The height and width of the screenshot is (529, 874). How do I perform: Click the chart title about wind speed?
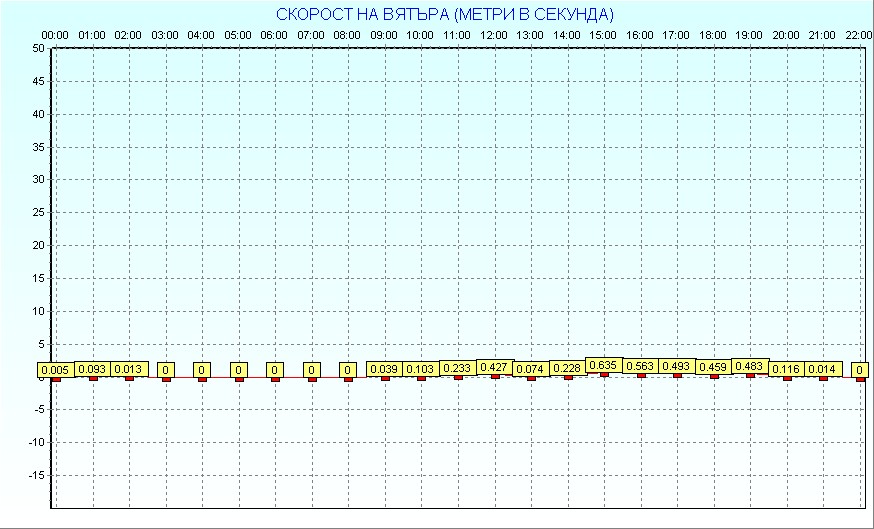click(444, 14)
